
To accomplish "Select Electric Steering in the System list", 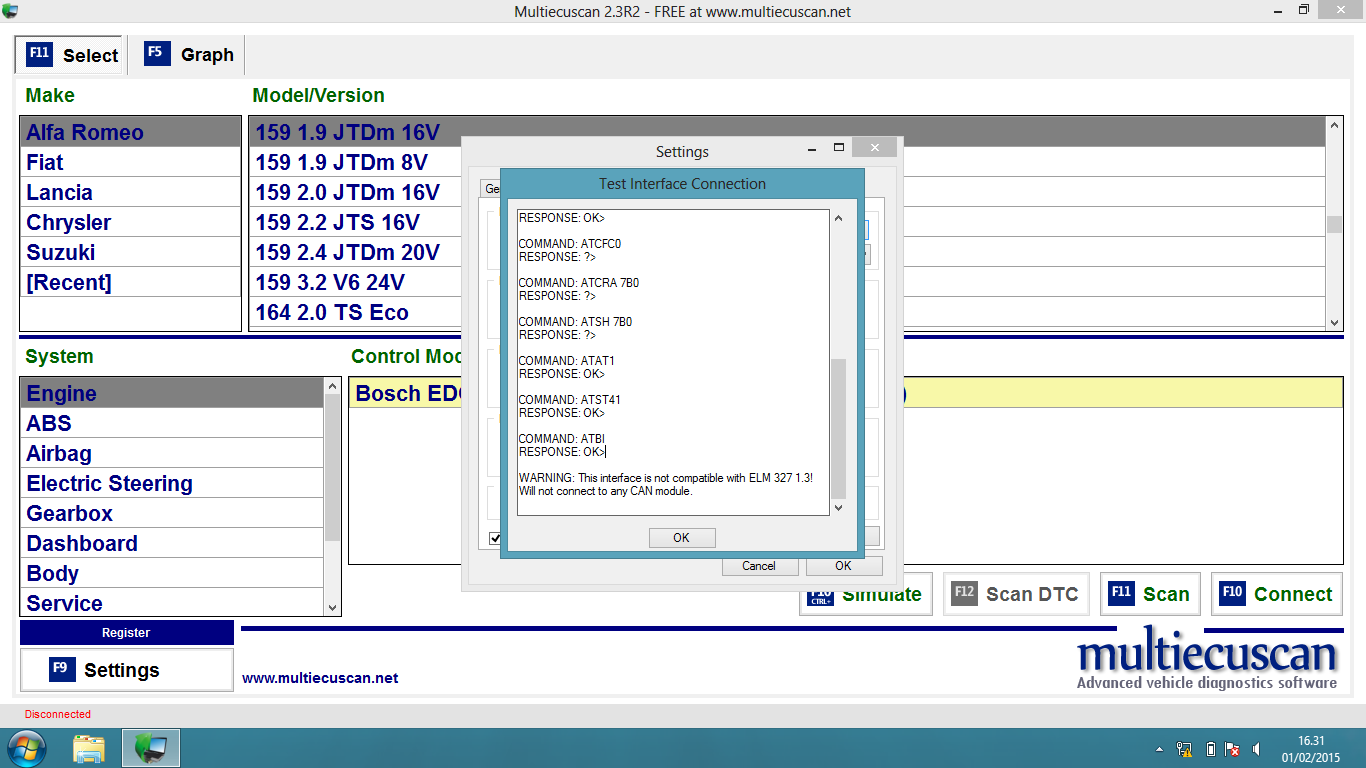I will (x=172, y=483).
